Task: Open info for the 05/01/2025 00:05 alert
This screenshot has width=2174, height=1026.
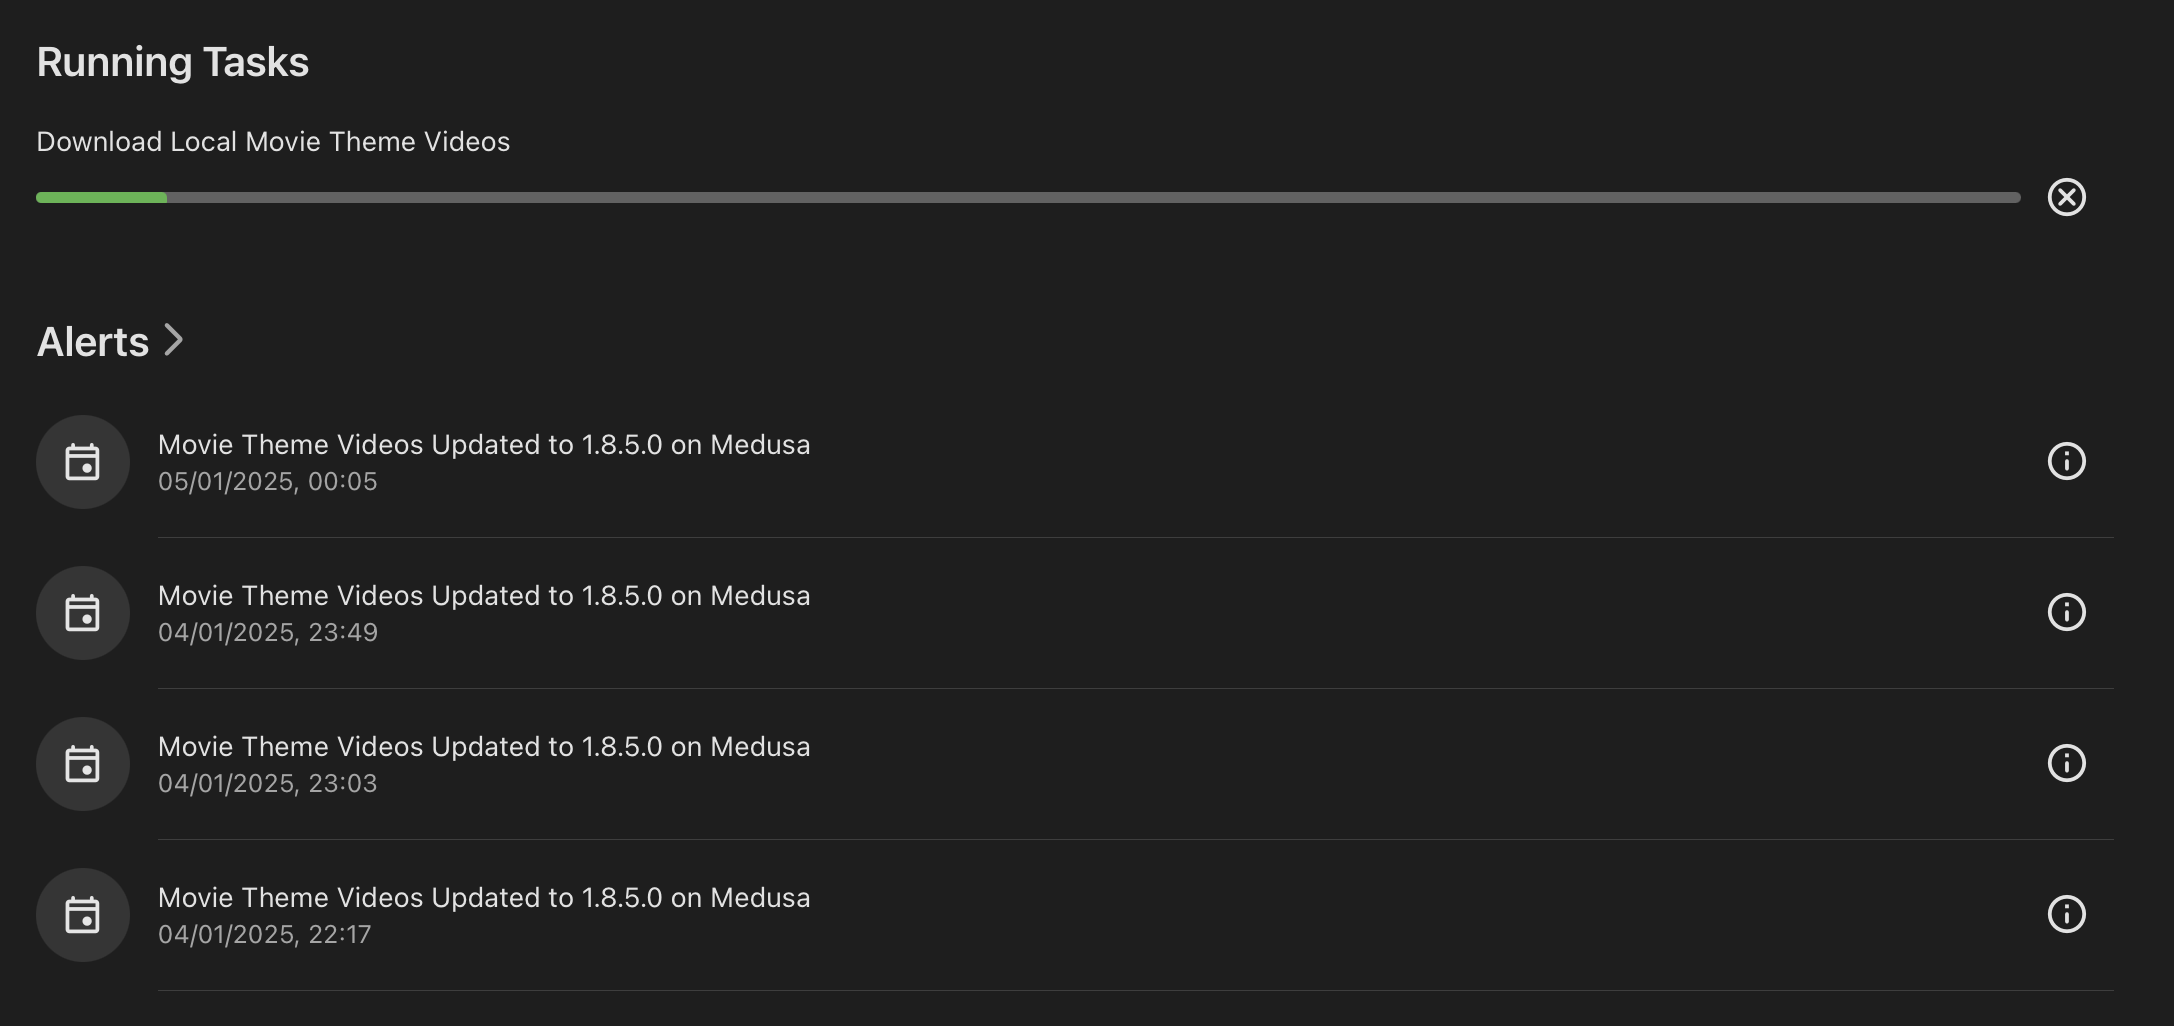Action: (x=2066, y=461)
